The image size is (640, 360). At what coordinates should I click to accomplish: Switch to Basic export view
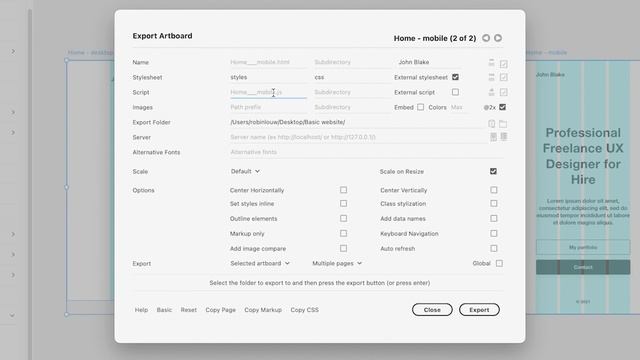164,310
